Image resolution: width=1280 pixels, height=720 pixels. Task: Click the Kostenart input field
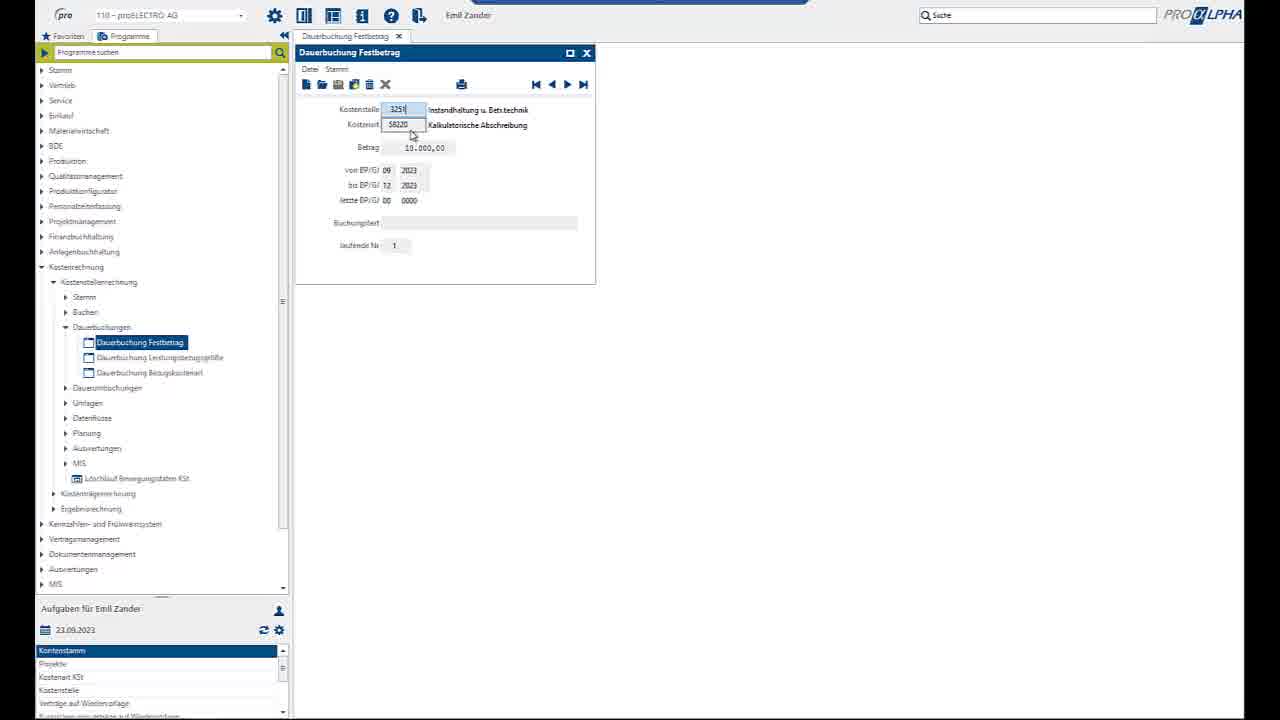tap(404, 125)
